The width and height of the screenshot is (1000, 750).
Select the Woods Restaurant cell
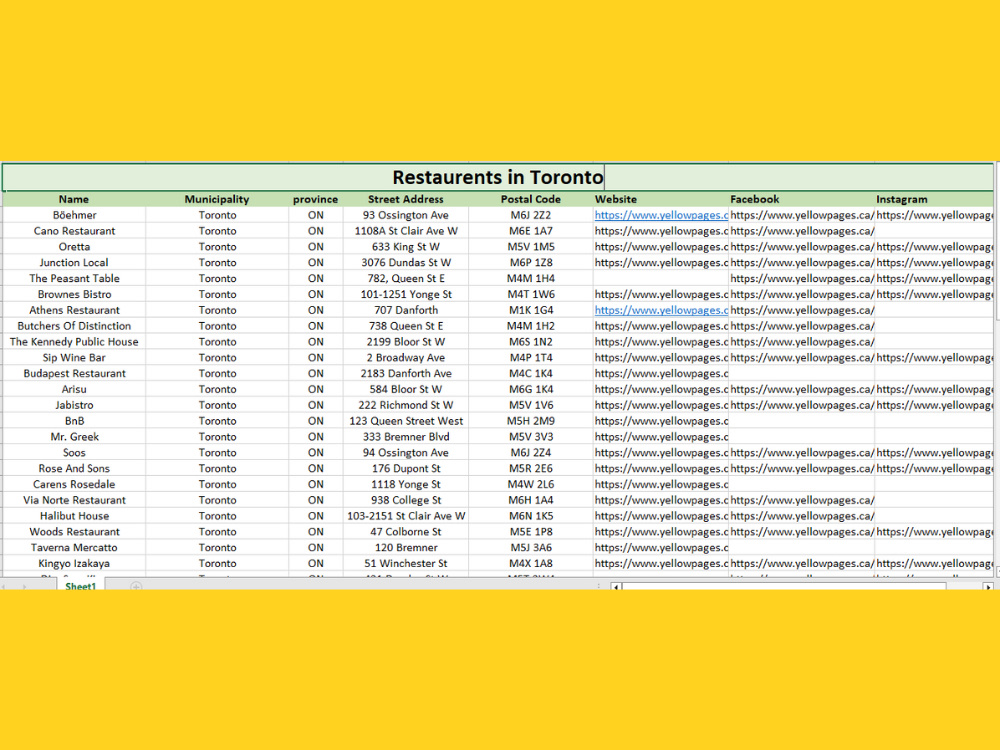tap(74, 532)
